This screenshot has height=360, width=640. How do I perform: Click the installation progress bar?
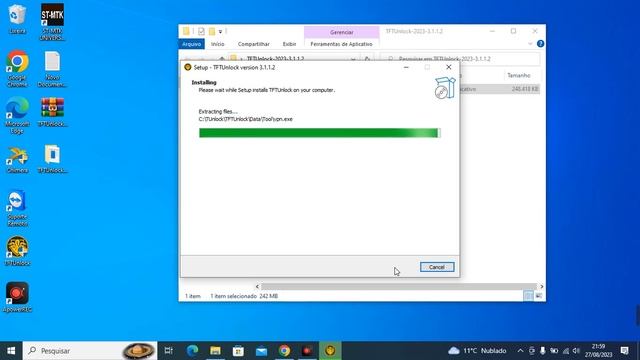[x=319, y=133]
